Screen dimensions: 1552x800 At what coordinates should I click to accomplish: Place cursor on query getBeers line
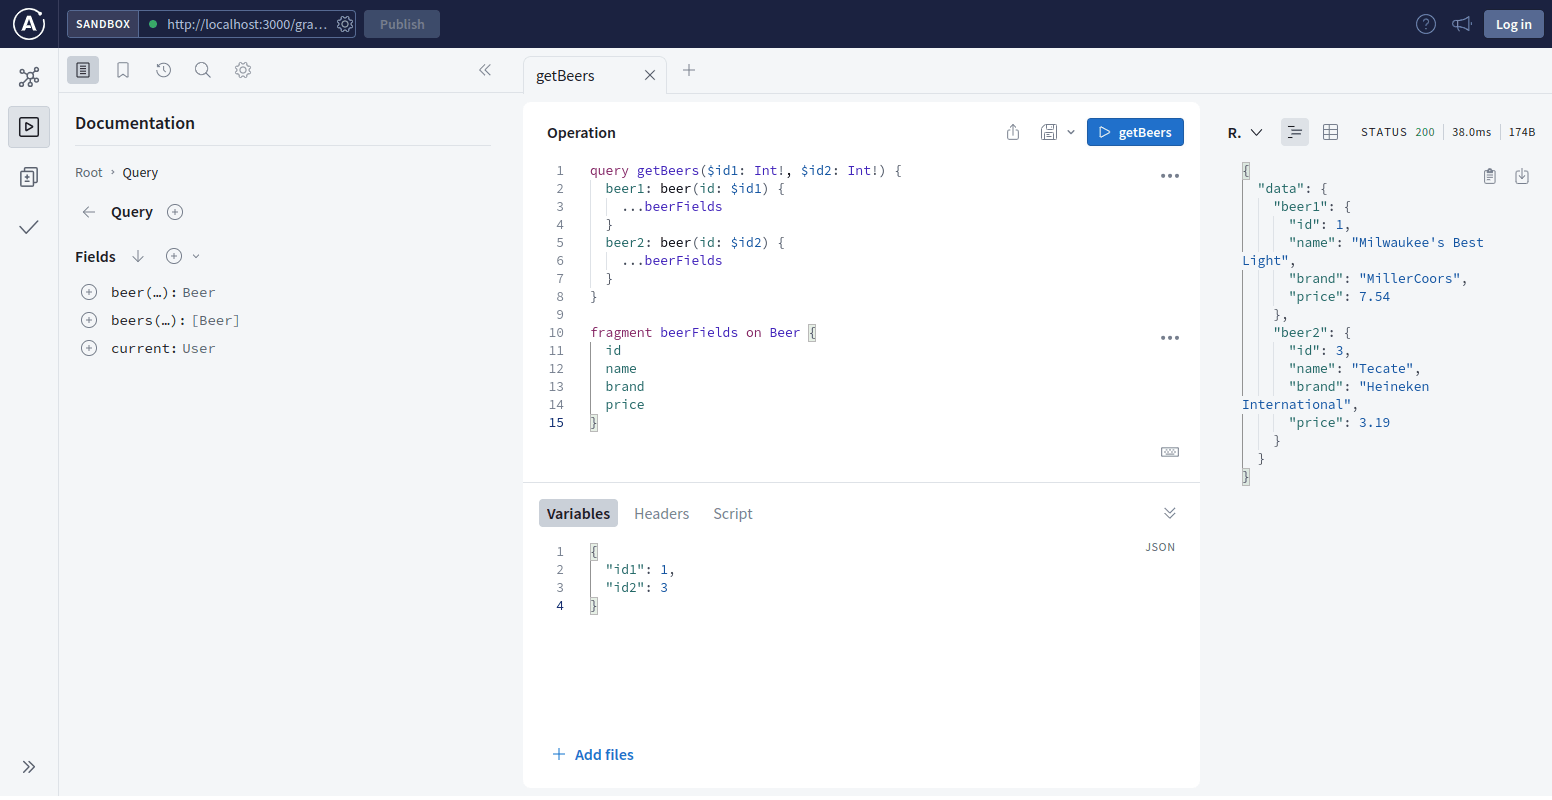click(x=745, y=171)
